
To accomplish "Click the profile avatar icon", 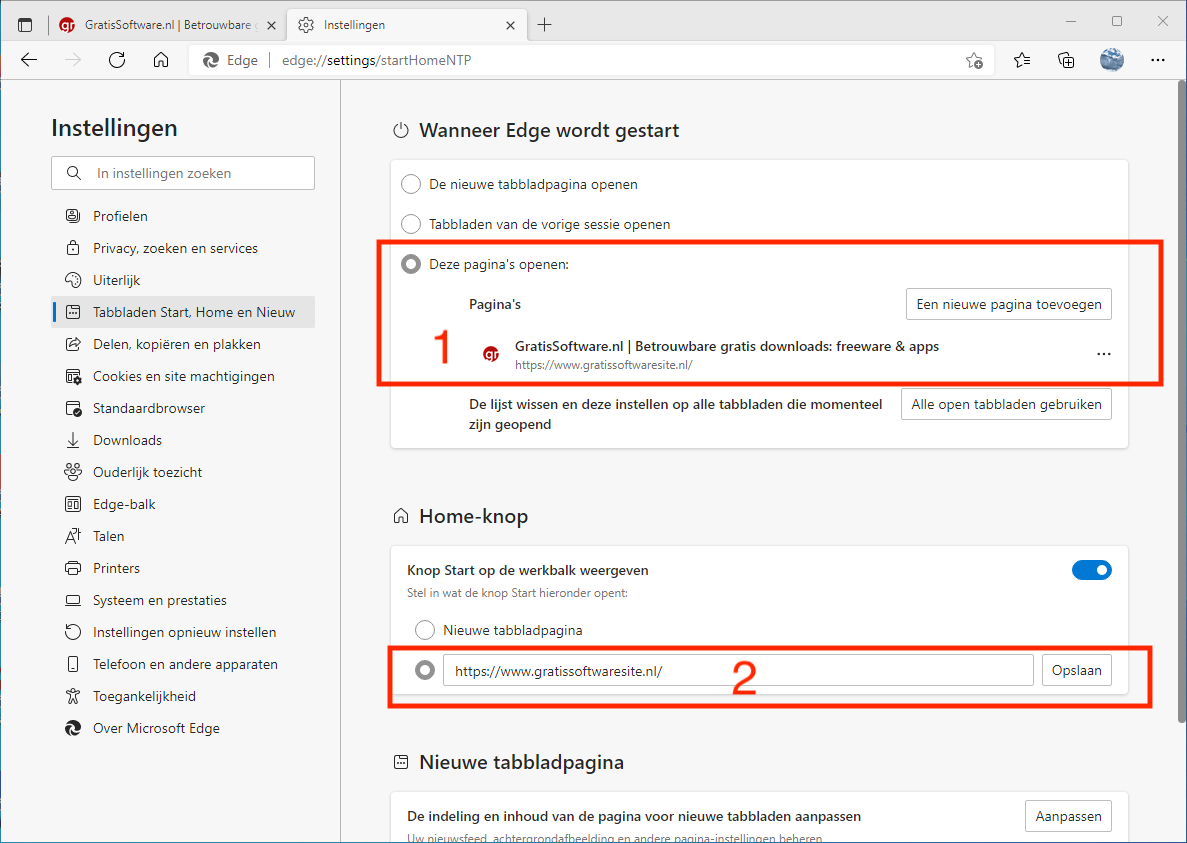I will [x=1111, y=60].
